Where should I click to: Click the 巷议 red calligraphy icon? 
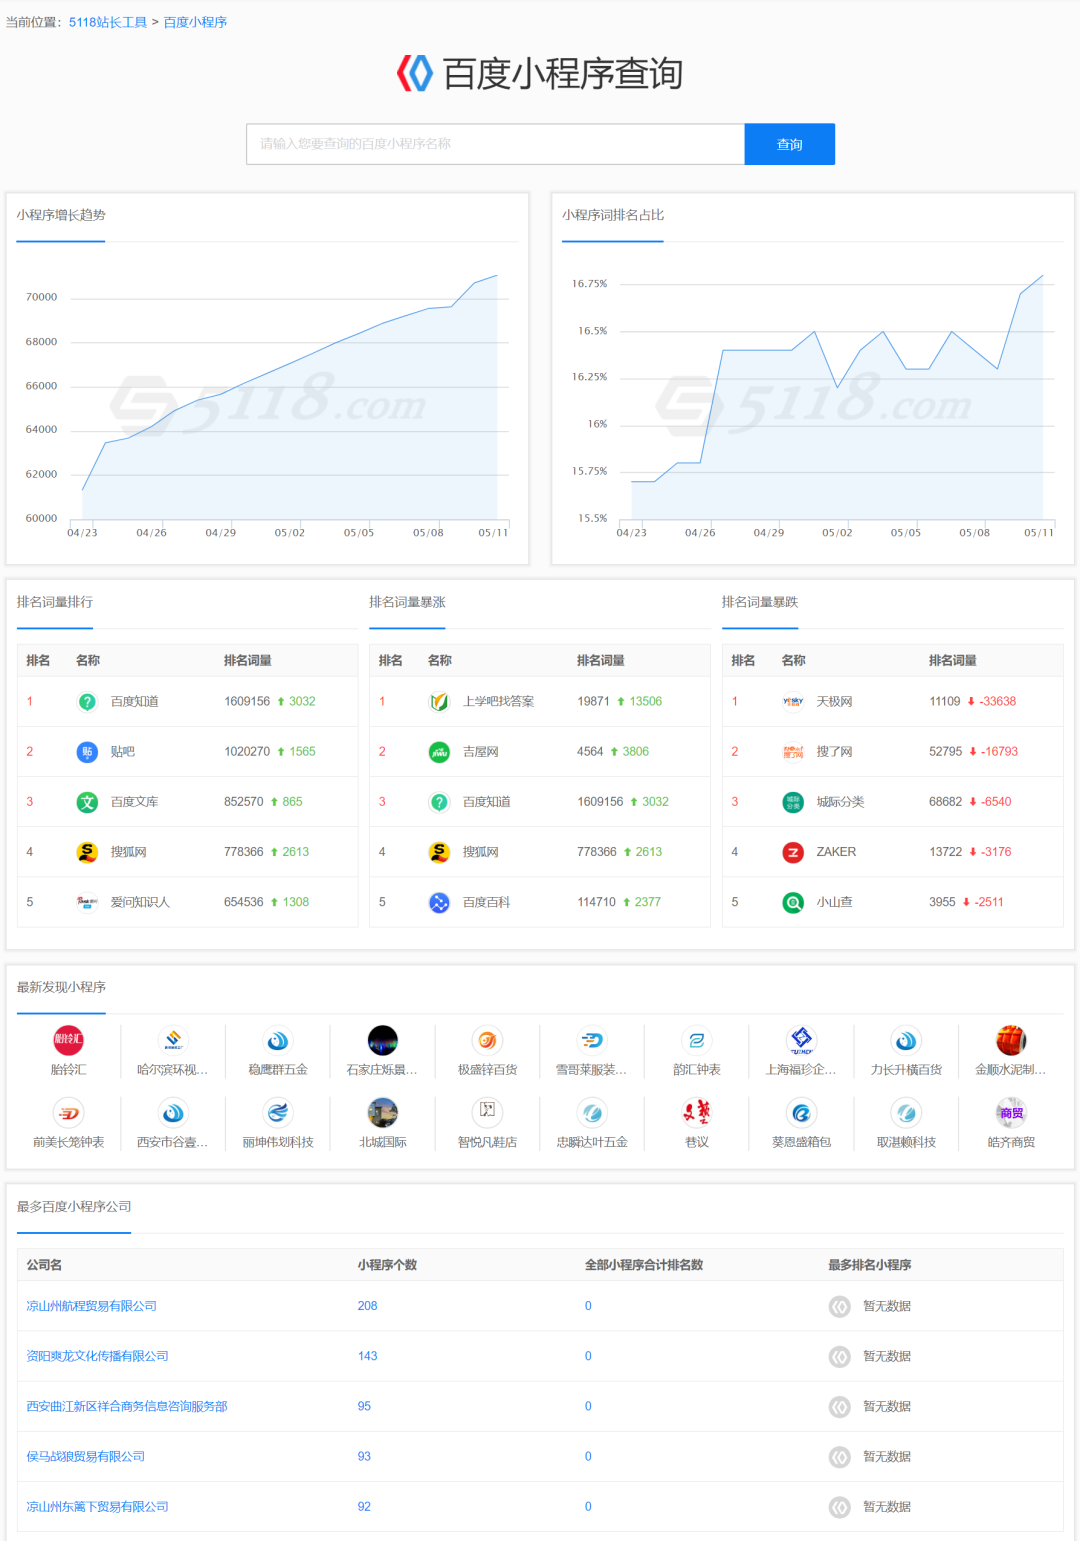click(697, 1113)
